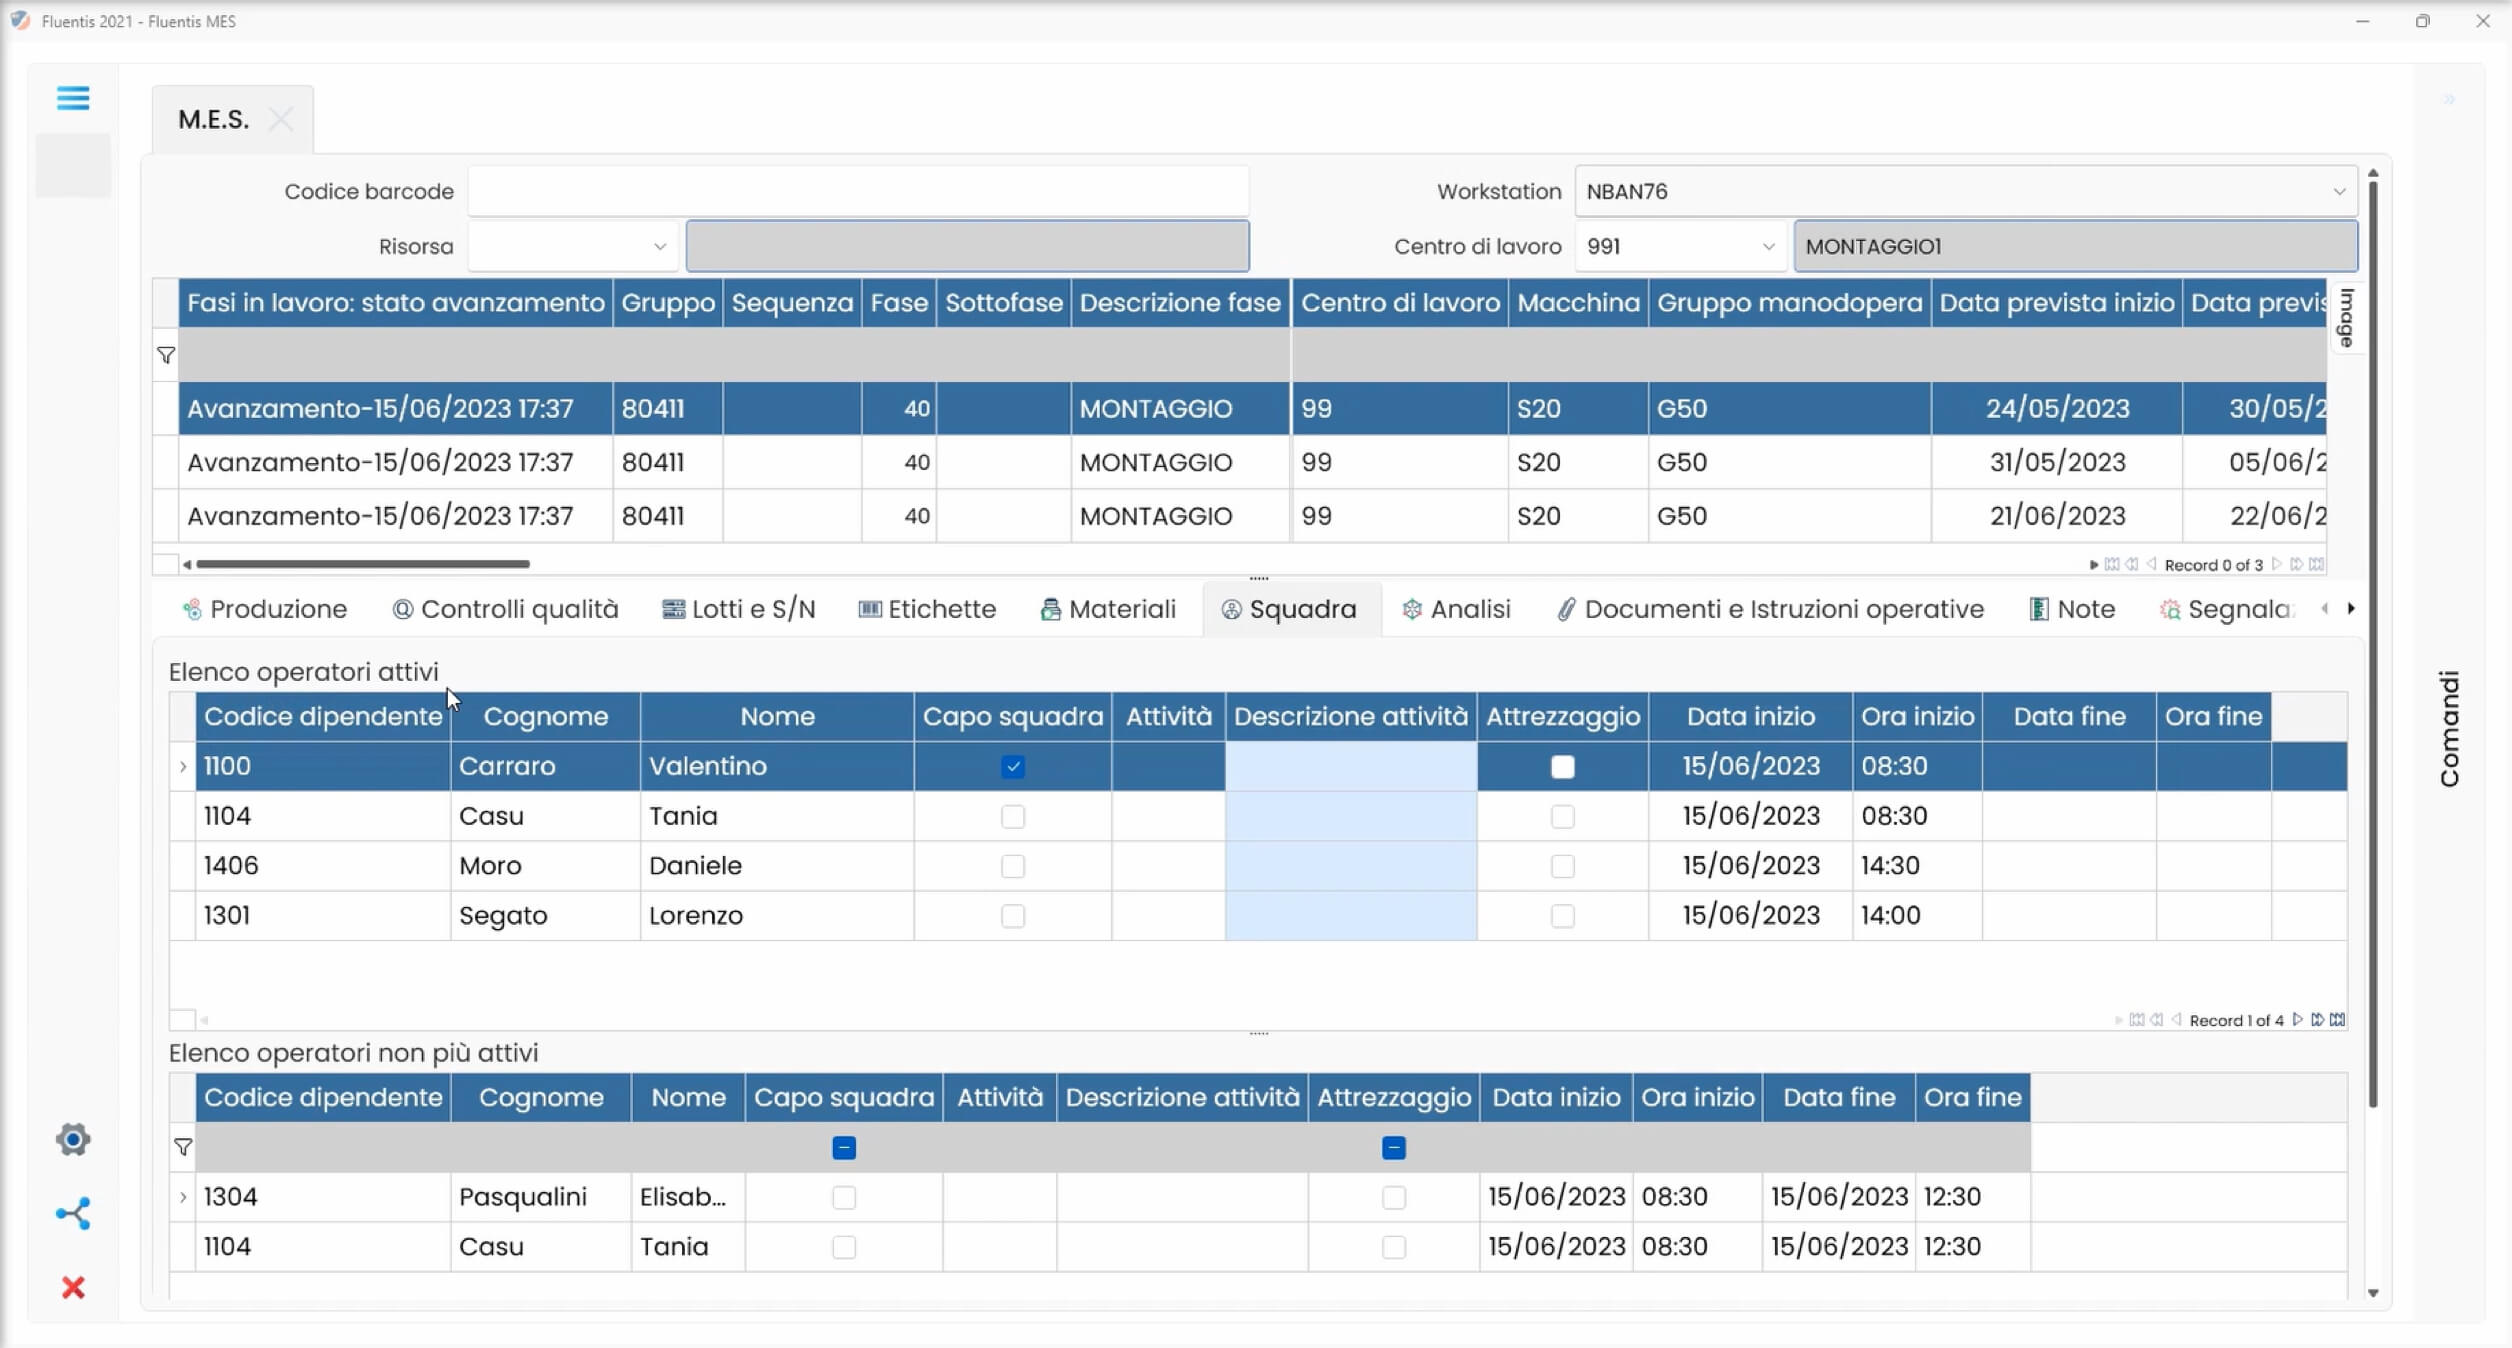The width and height of the screenshot is (2512, 1348).
Task: Expand row 1304 Pasqualini in inactive operators
Action: click(x=183, y=1197)
